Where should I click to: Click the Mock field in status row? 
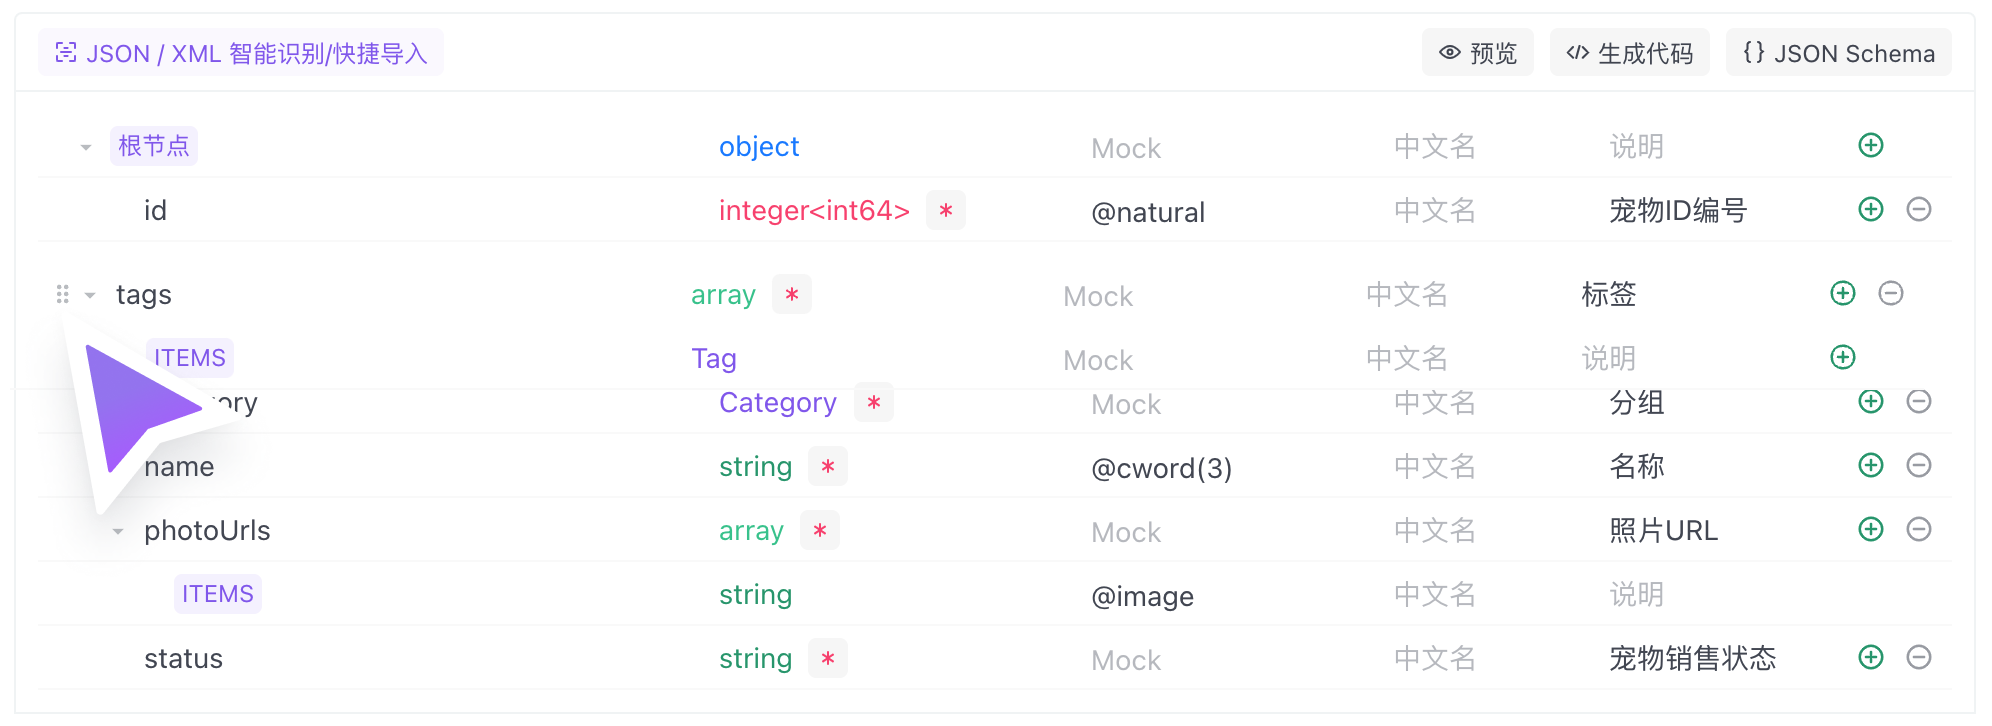1126,660
